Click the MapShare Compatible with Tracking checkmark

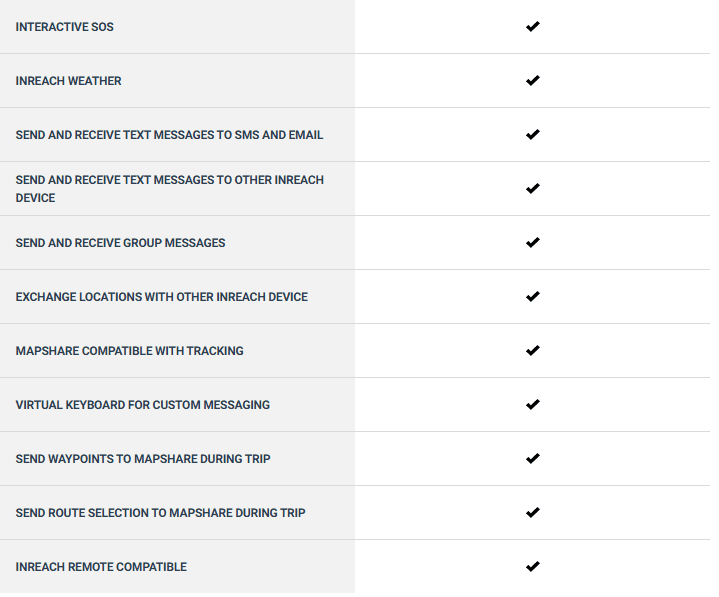coord(532,351)
